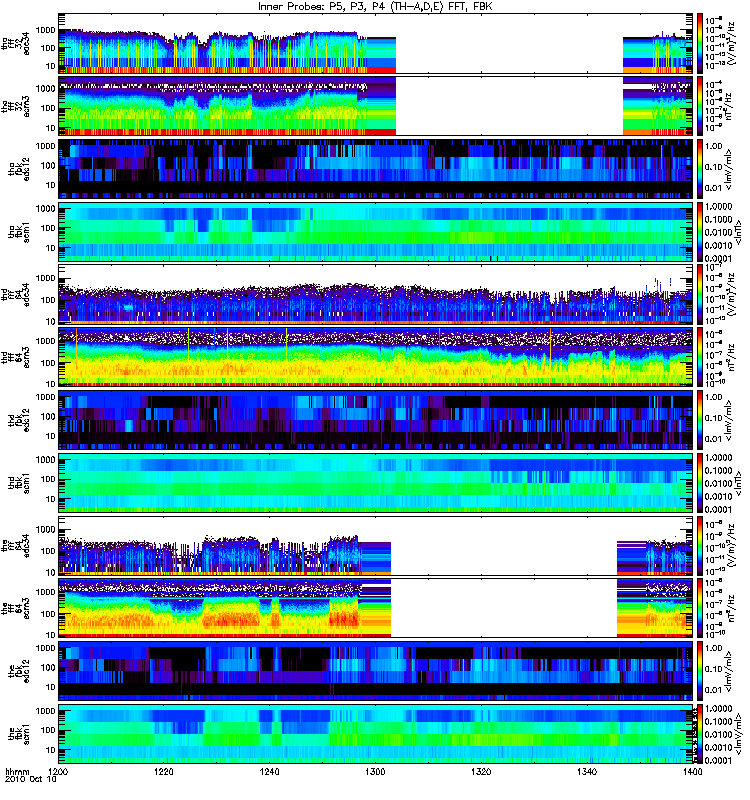Click the "tha fbk edc12" y-axis title
Image resolution: width=750 pixels, height=800 pixels.
pyautogui.click(x=19, y=169)
